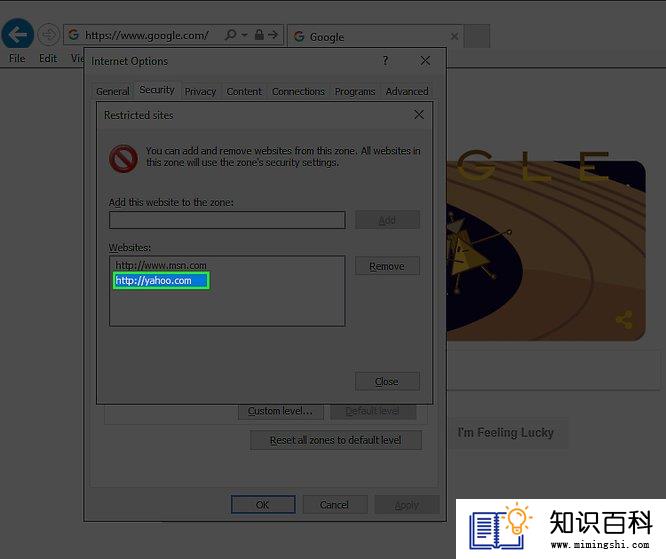The width and height of the screenshot is (666, 559).
Task: Open the File menu
Action: pos(17,58)
